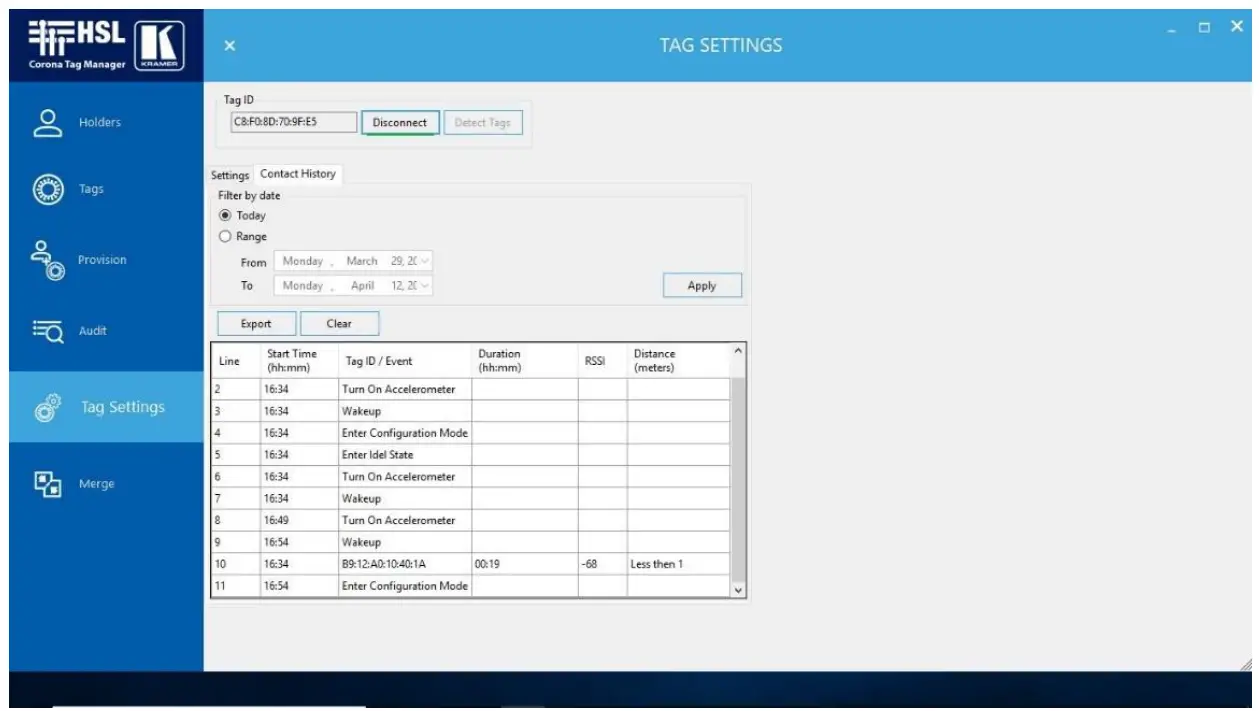This screenshot has height=711, width=1259.
Task: Click the RSSI column header
Action: click(x=602, y=360)
